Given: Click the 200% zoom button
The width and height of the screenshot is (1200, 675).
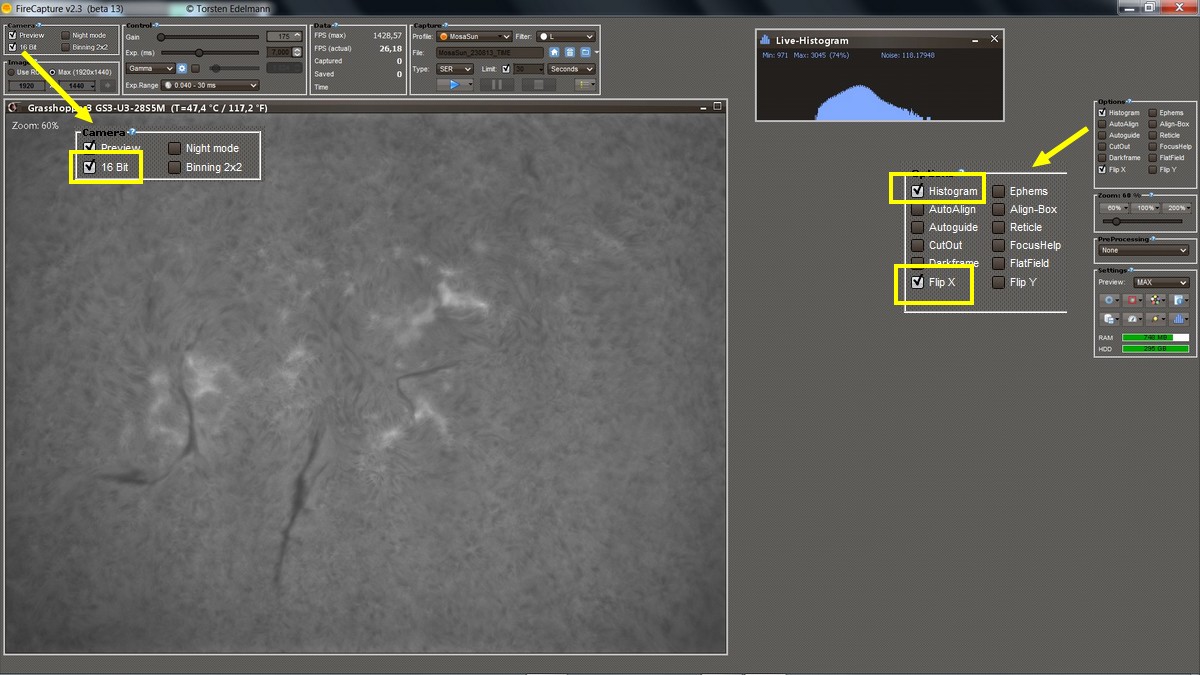Looking at the screenshot, I should tap(1176, 208).
